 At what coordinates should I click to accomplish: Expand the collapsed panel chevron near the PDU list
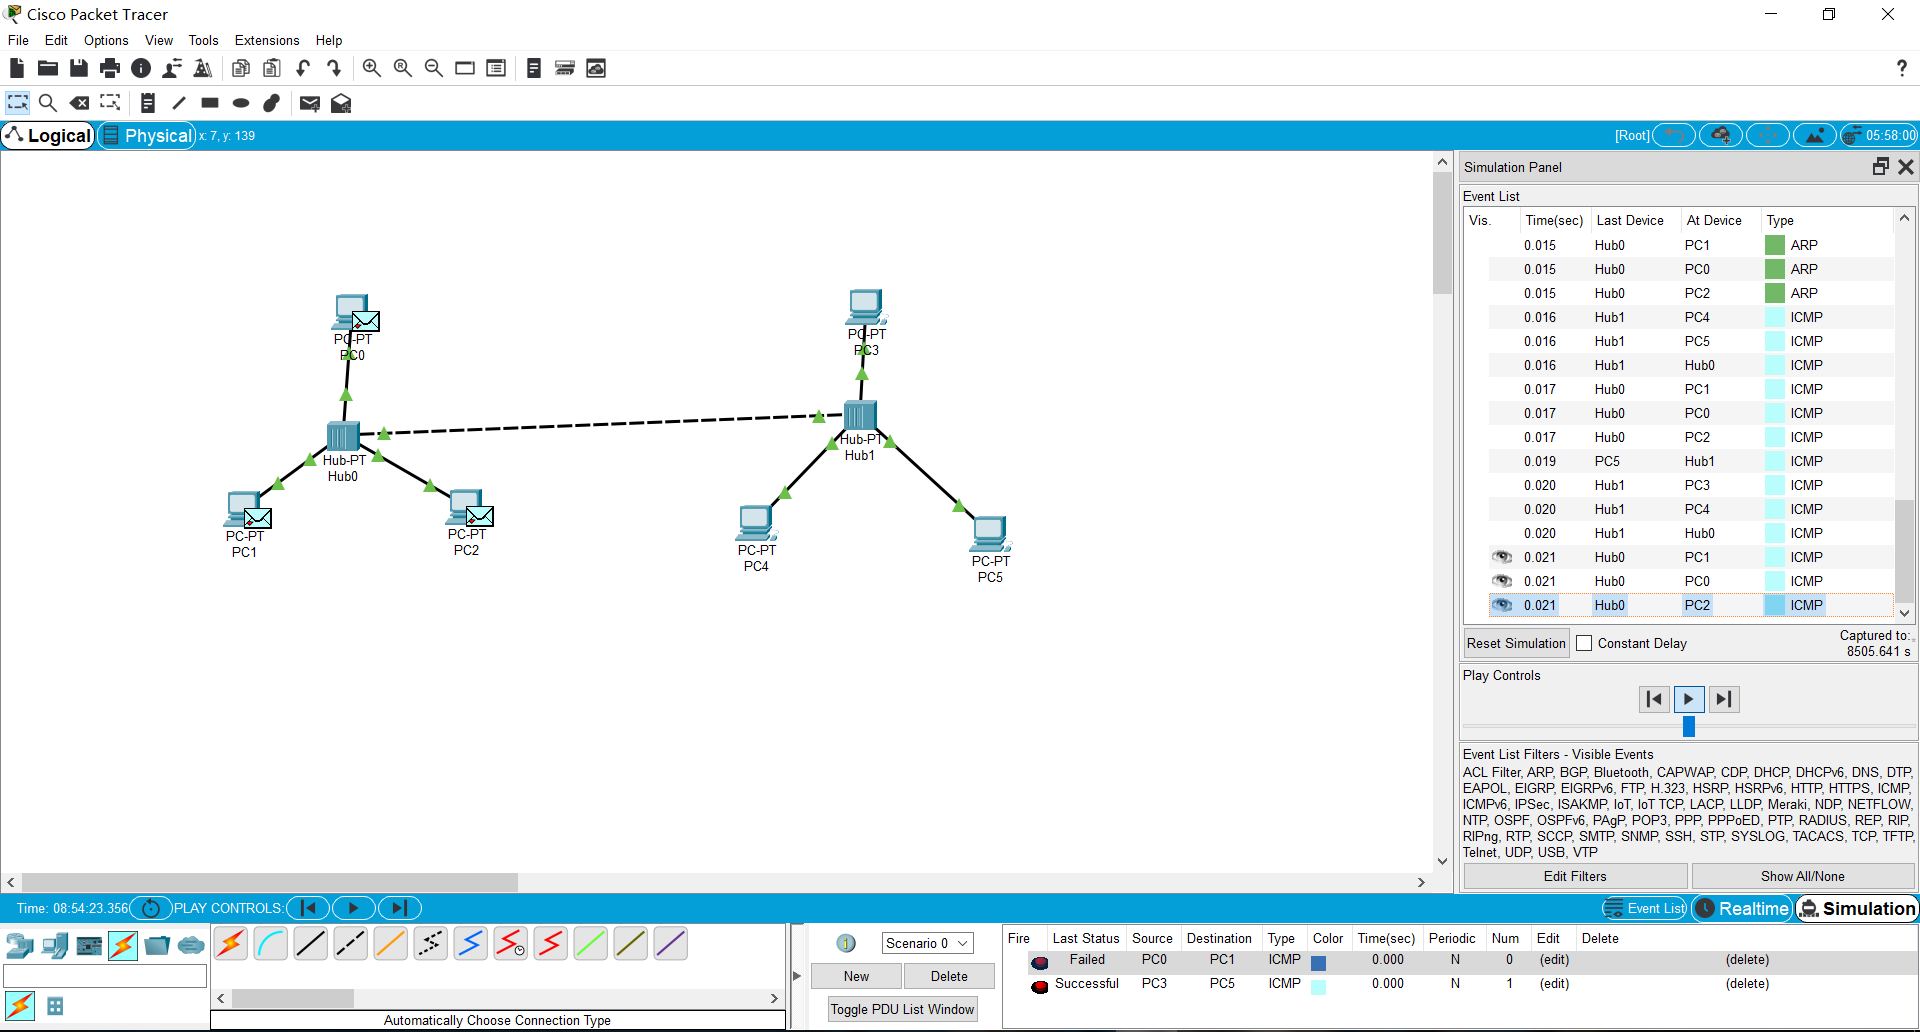coord(797,975)
